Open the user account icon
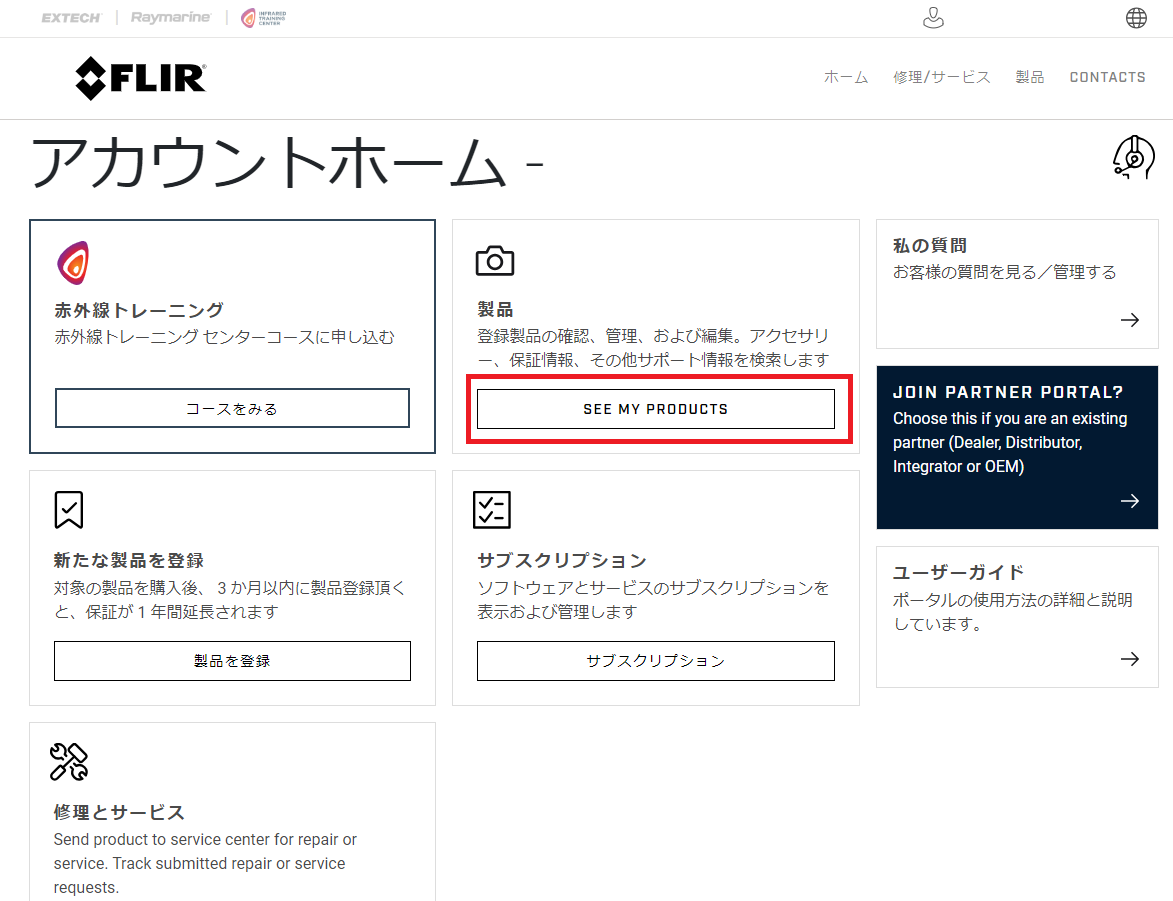 click(x=933, y=17)
